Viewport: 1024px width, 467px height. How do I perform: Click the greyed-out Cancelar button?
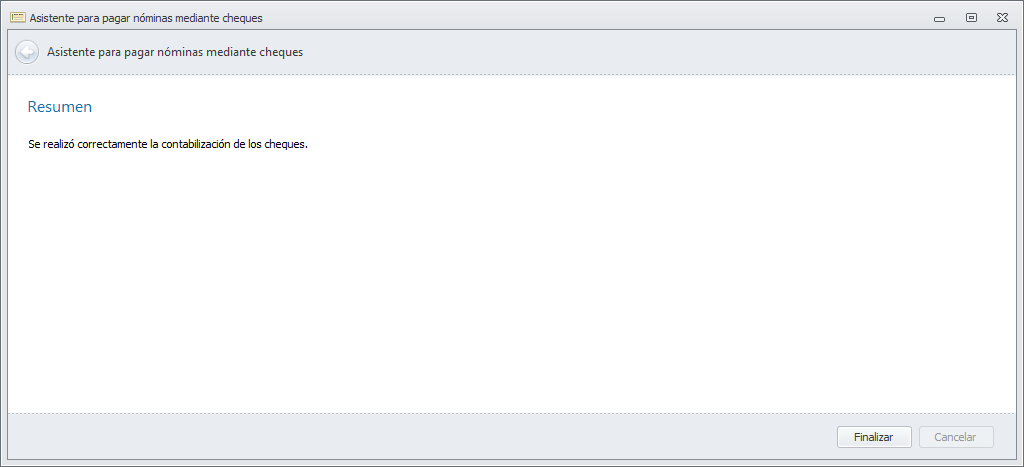pyautogui.click(x=954, y=437)
